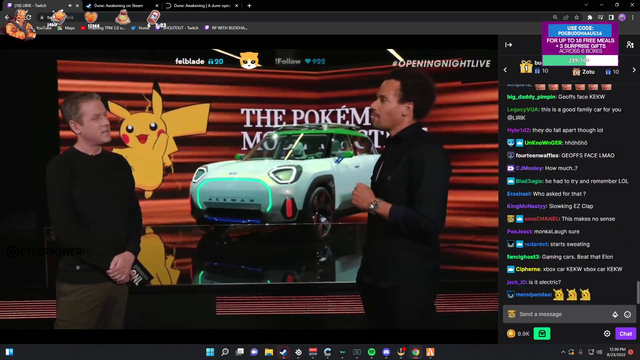
Task: Open the Chrome three-dot menu
Action: tap(633, 17)
